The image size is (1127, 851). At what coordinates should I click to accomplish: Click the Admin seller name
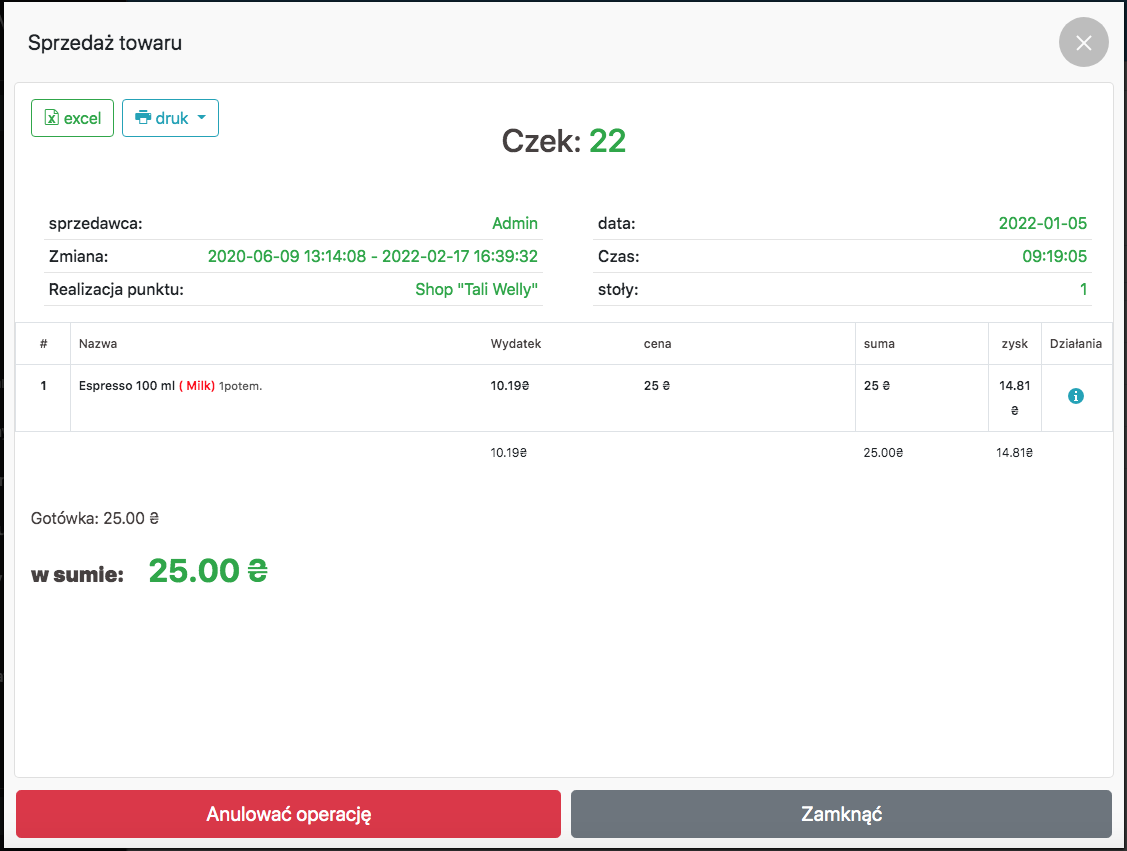pos(514,223)
